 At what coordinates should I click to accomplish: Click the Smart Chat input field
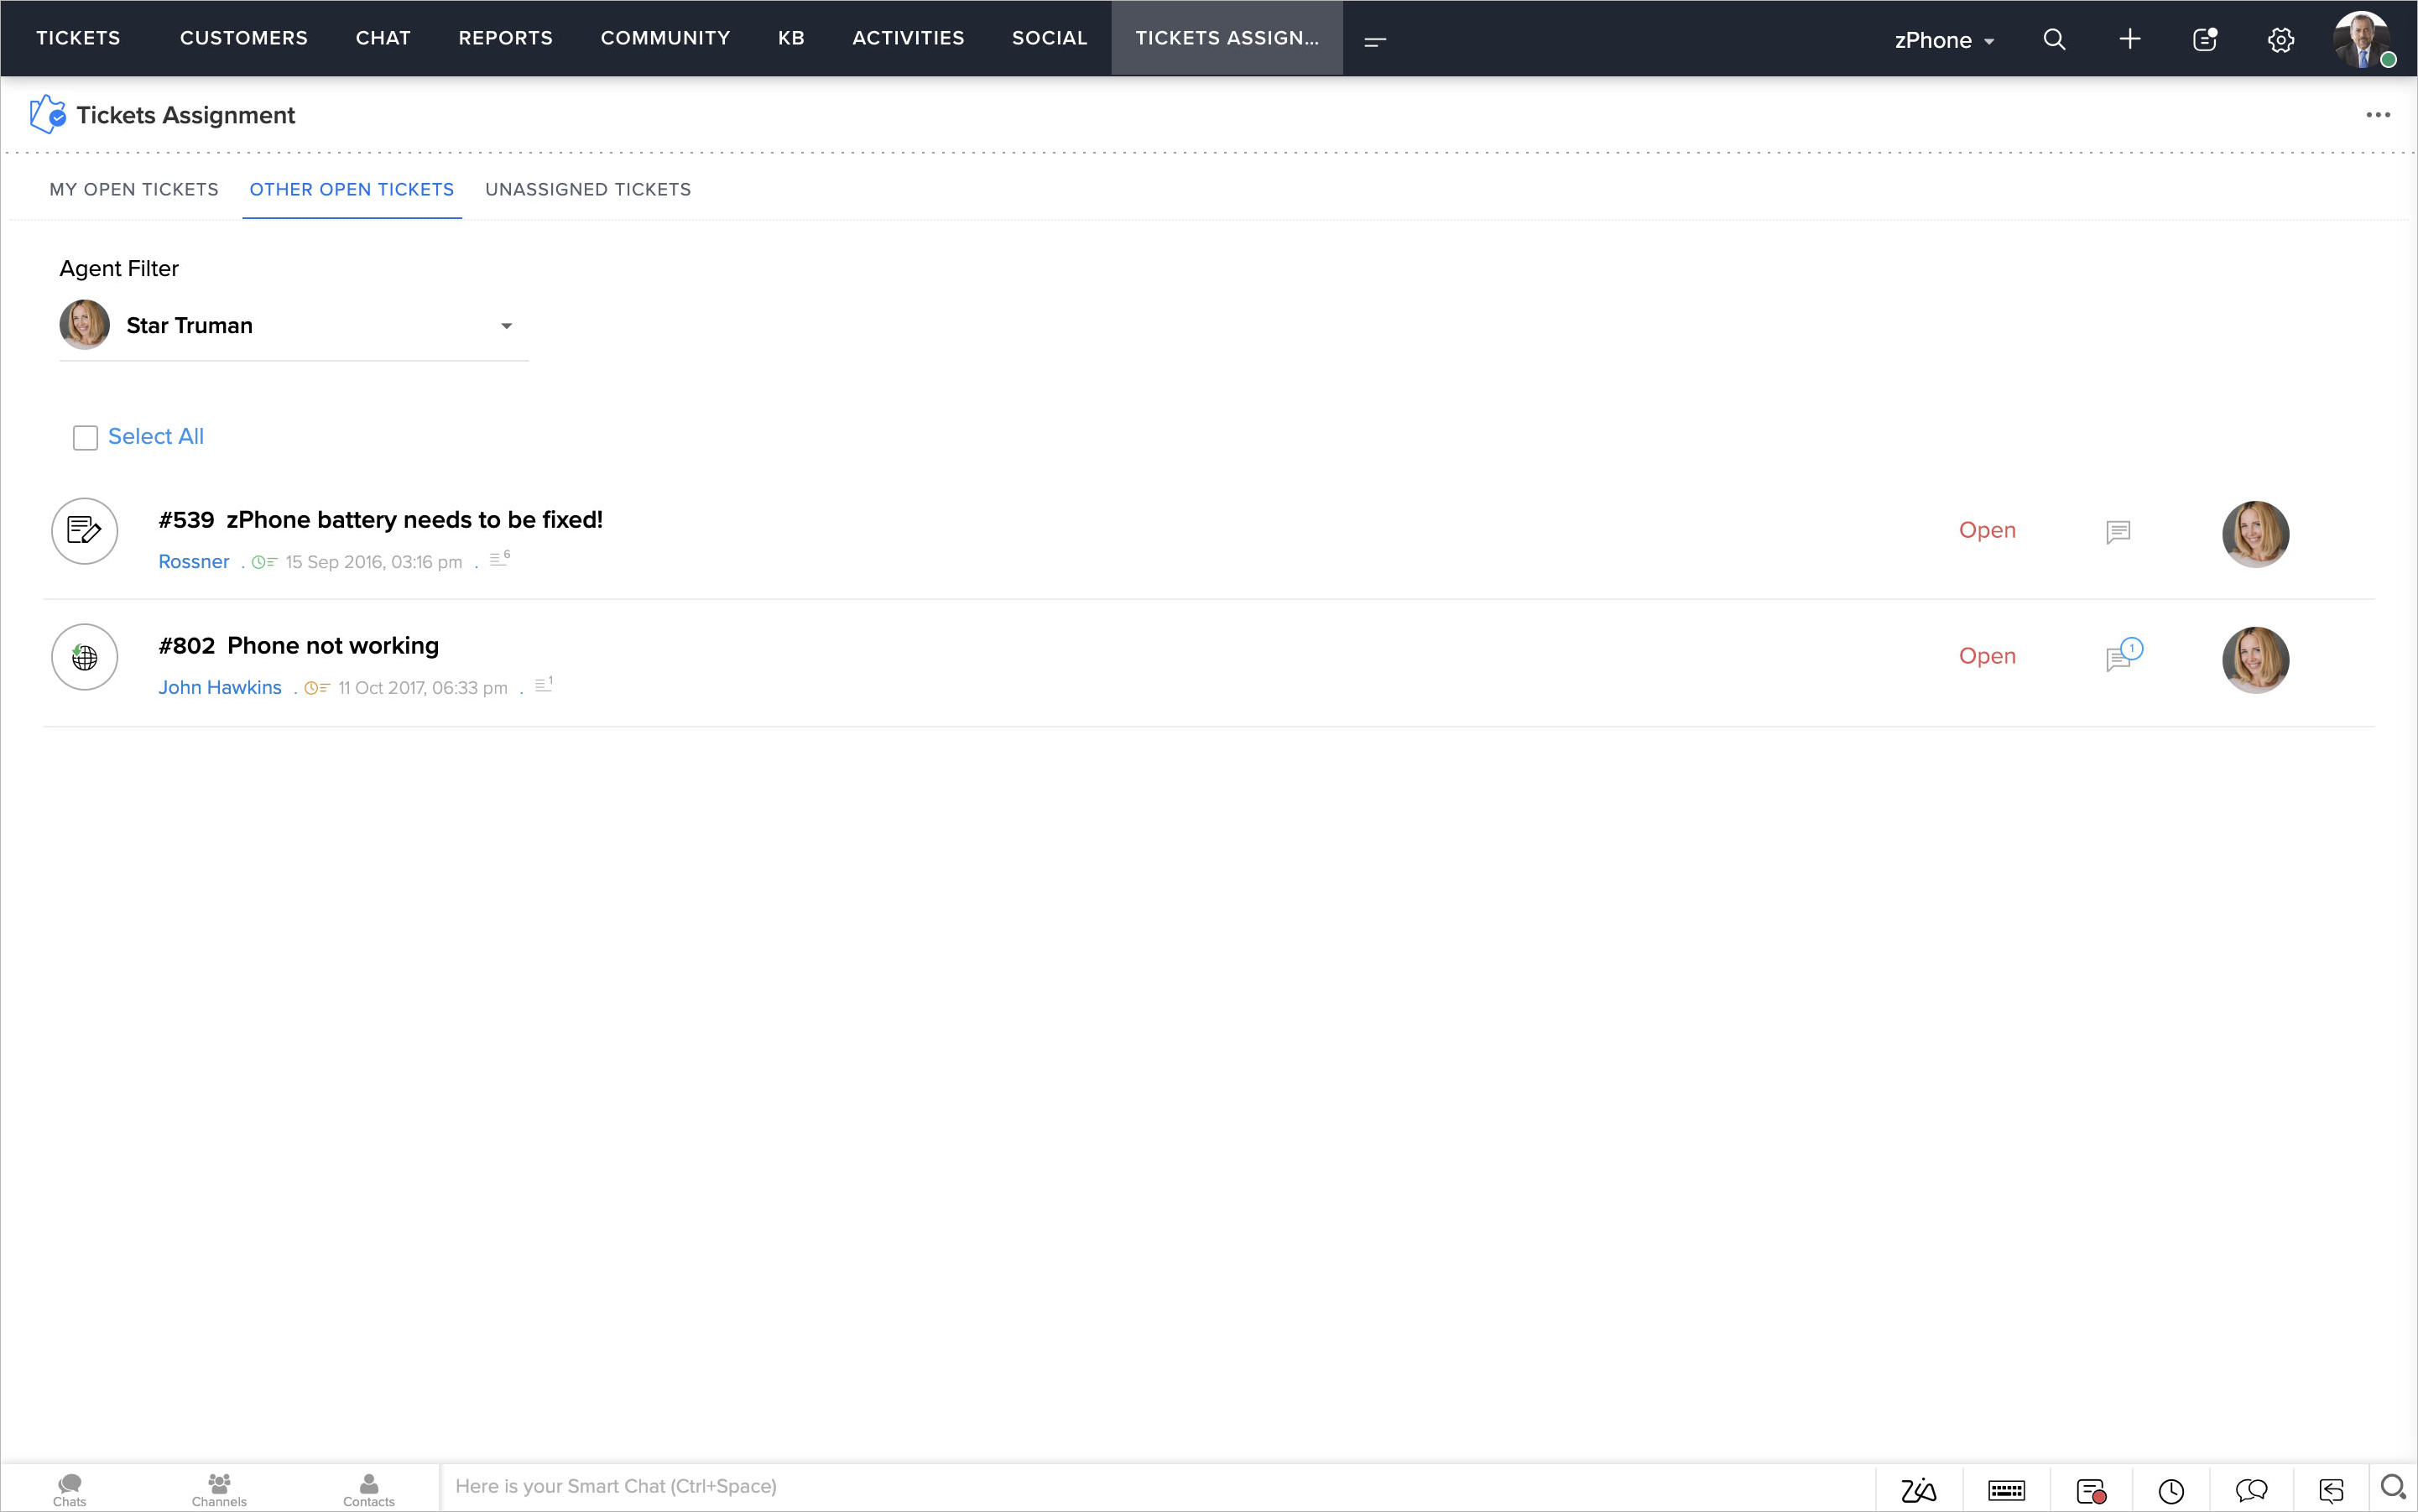pos(1150,1486)
